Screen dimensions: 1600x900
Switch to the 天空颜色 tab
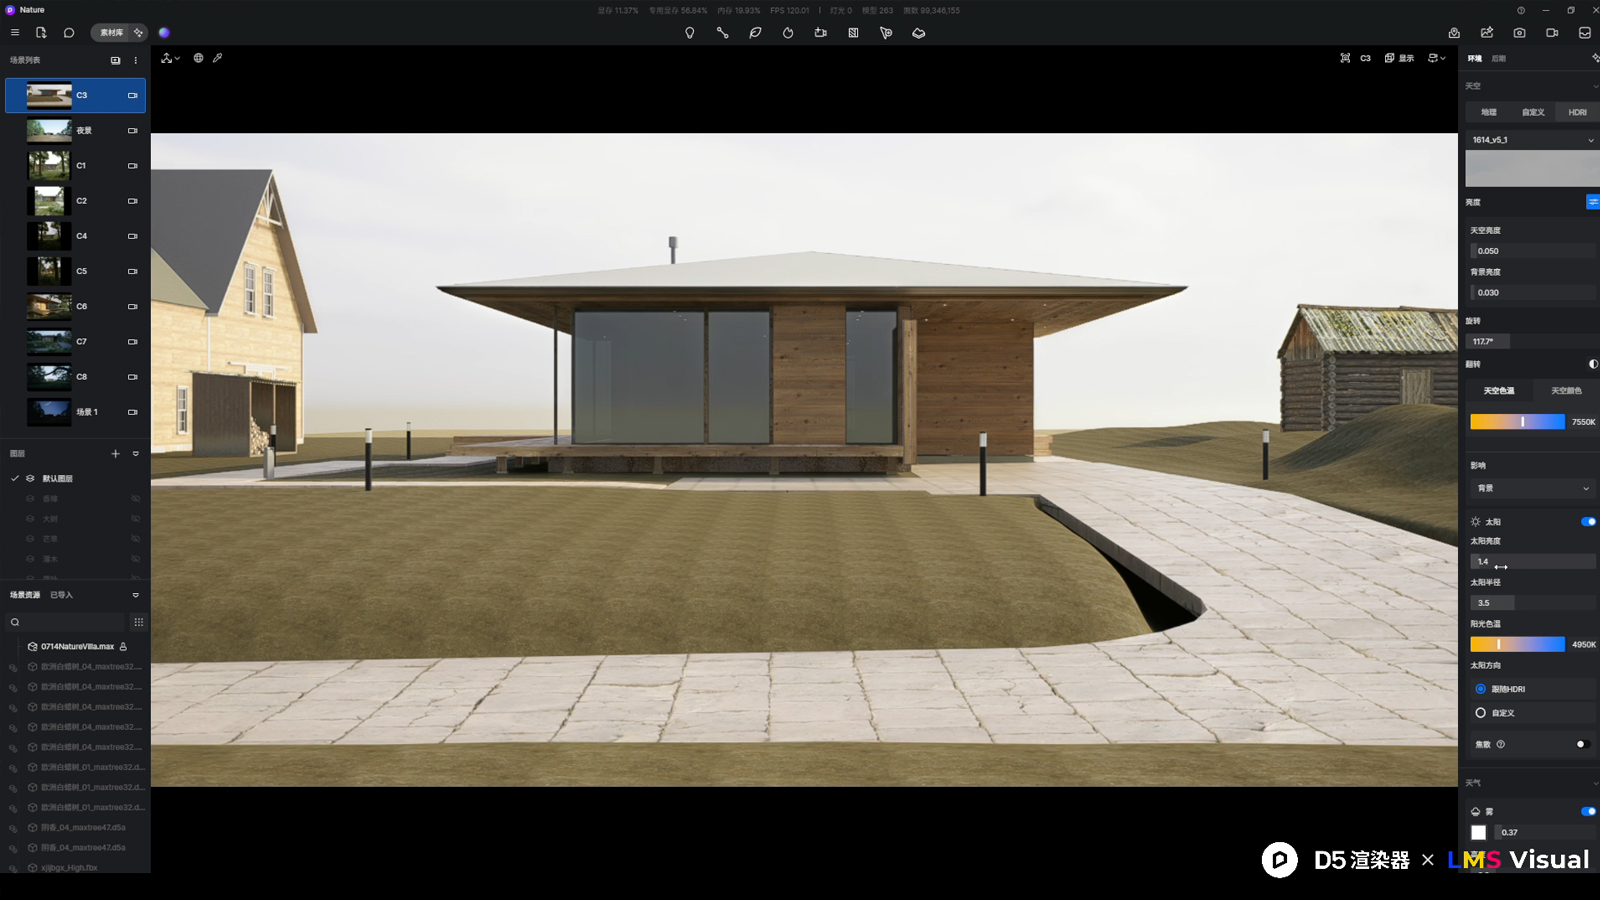(1565, 391)
